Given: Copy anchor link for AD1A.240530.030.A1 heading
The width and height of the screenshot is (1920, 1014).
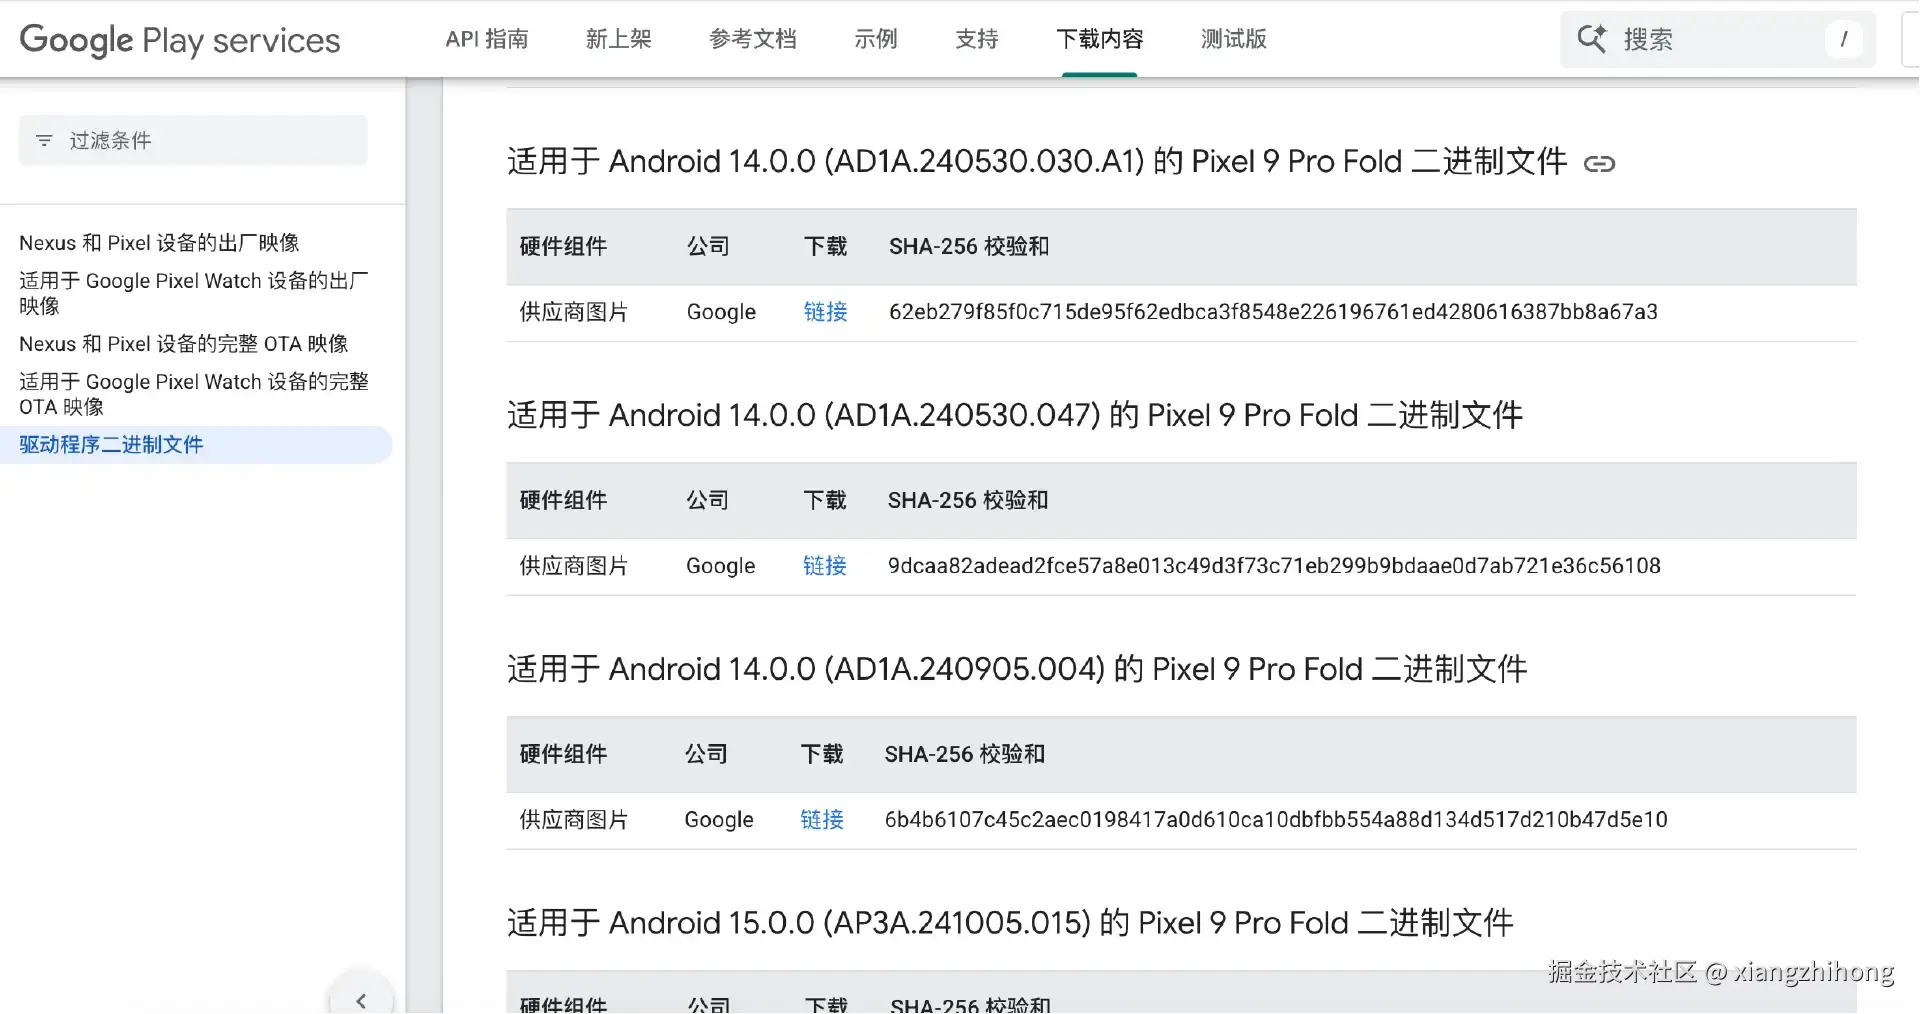Looking at the screenshot, I should [x=1600, y=164].
